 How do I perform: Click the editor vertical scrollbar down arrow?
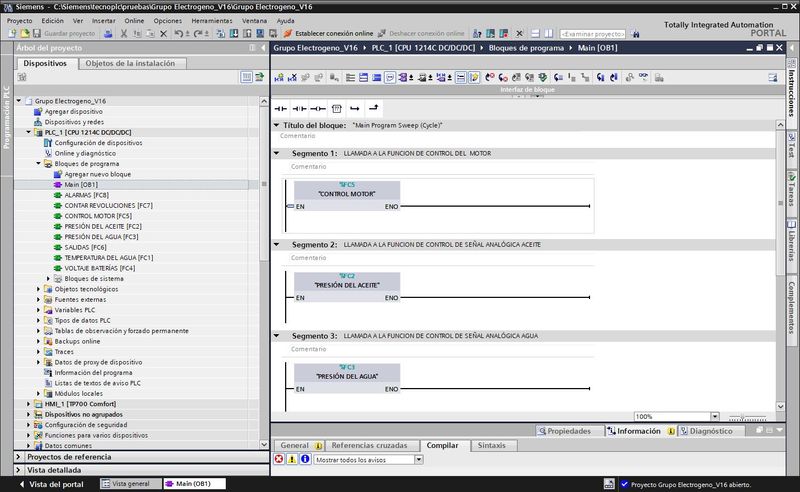[780, 406]
